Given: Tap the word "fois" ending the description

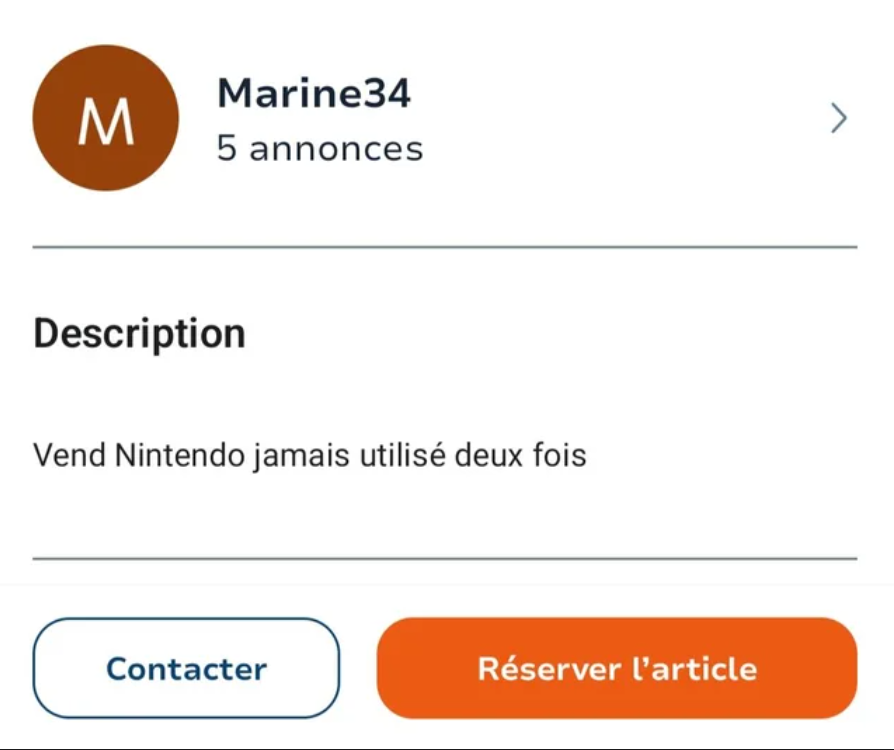Looking at the screenshot, I should click(x=562, y=456).
